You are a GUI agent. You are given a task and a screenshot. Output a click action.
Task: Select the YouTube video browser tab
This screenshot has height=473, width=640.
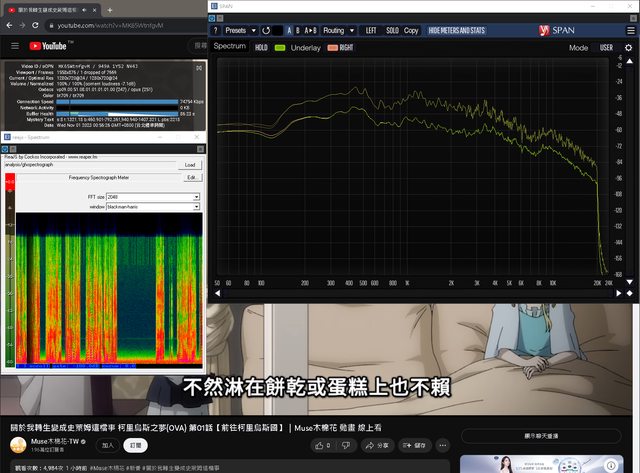click(x=52, y=10)
